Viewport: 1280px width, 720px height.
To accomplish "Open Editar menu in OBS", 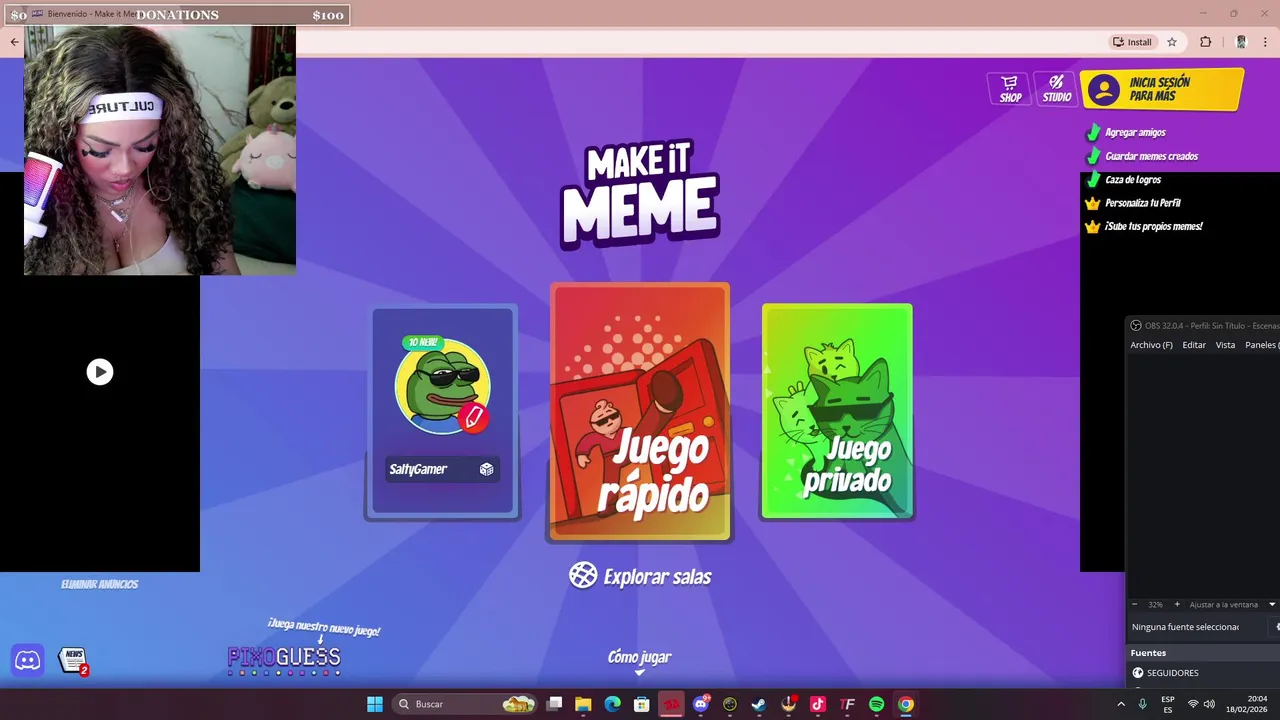I will (x=1194, y=345).
